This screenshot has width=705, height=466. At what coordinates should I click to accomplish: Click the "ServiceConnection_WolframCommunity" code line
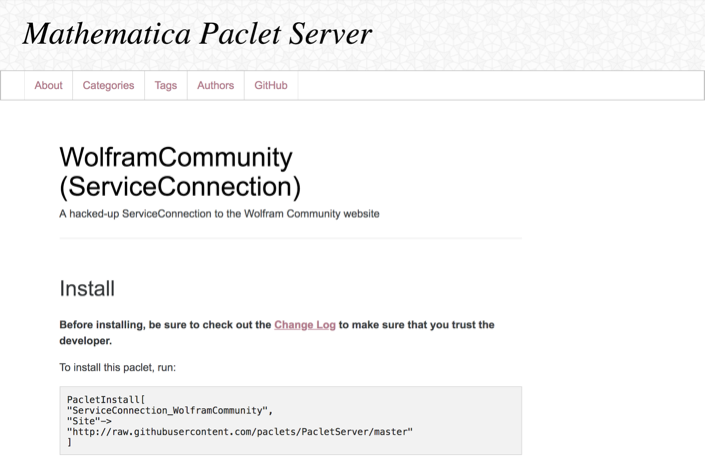(x=170, y=410)
